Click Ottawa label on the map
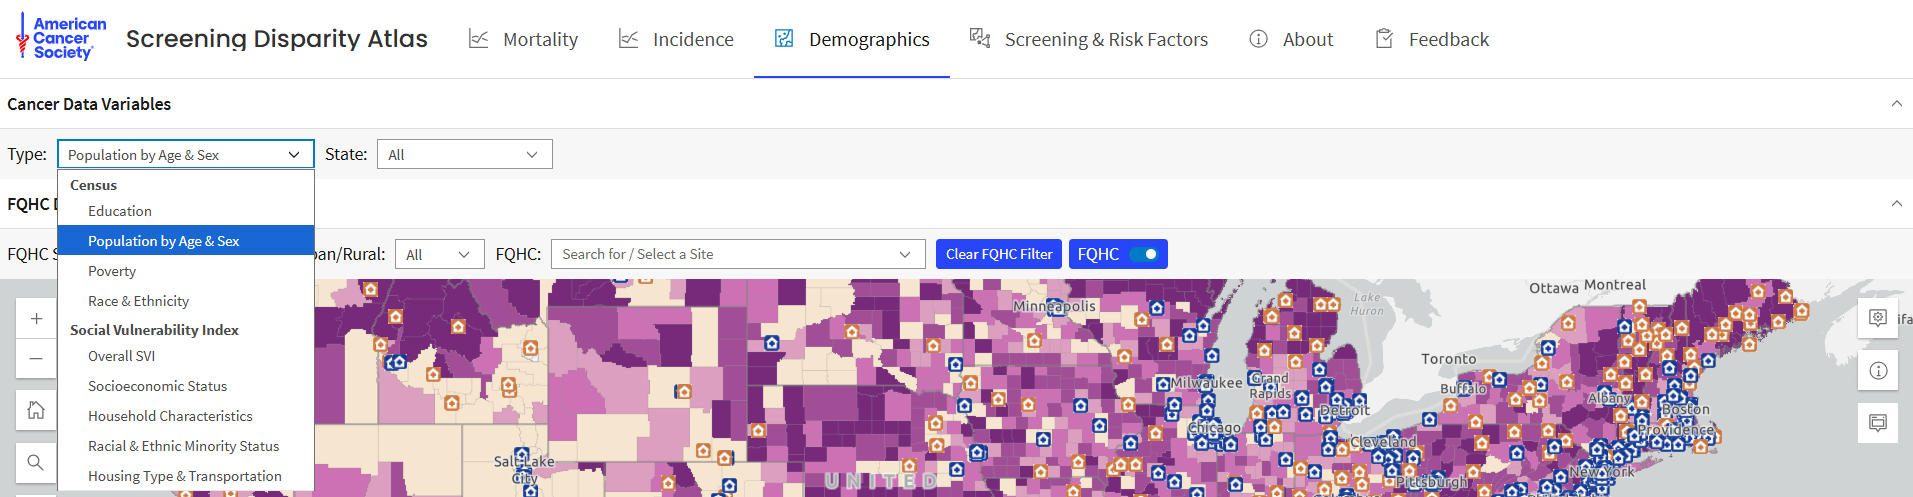The width and height of the screenshot is (1913, 497). click(1554, 288)
